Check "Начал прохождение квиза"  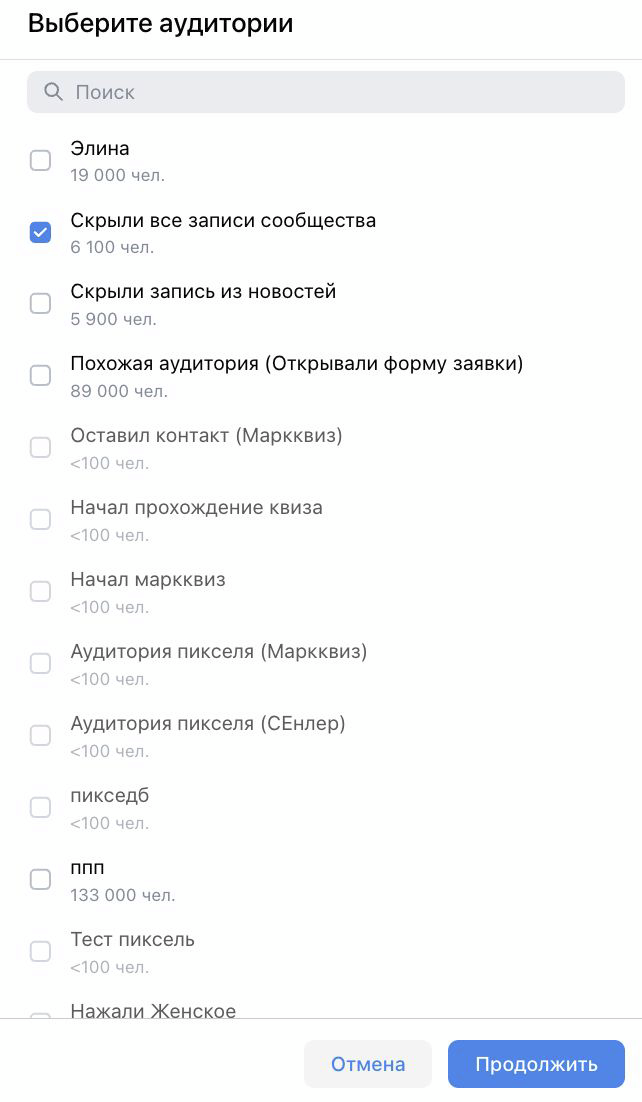click(x=40, y=519)
